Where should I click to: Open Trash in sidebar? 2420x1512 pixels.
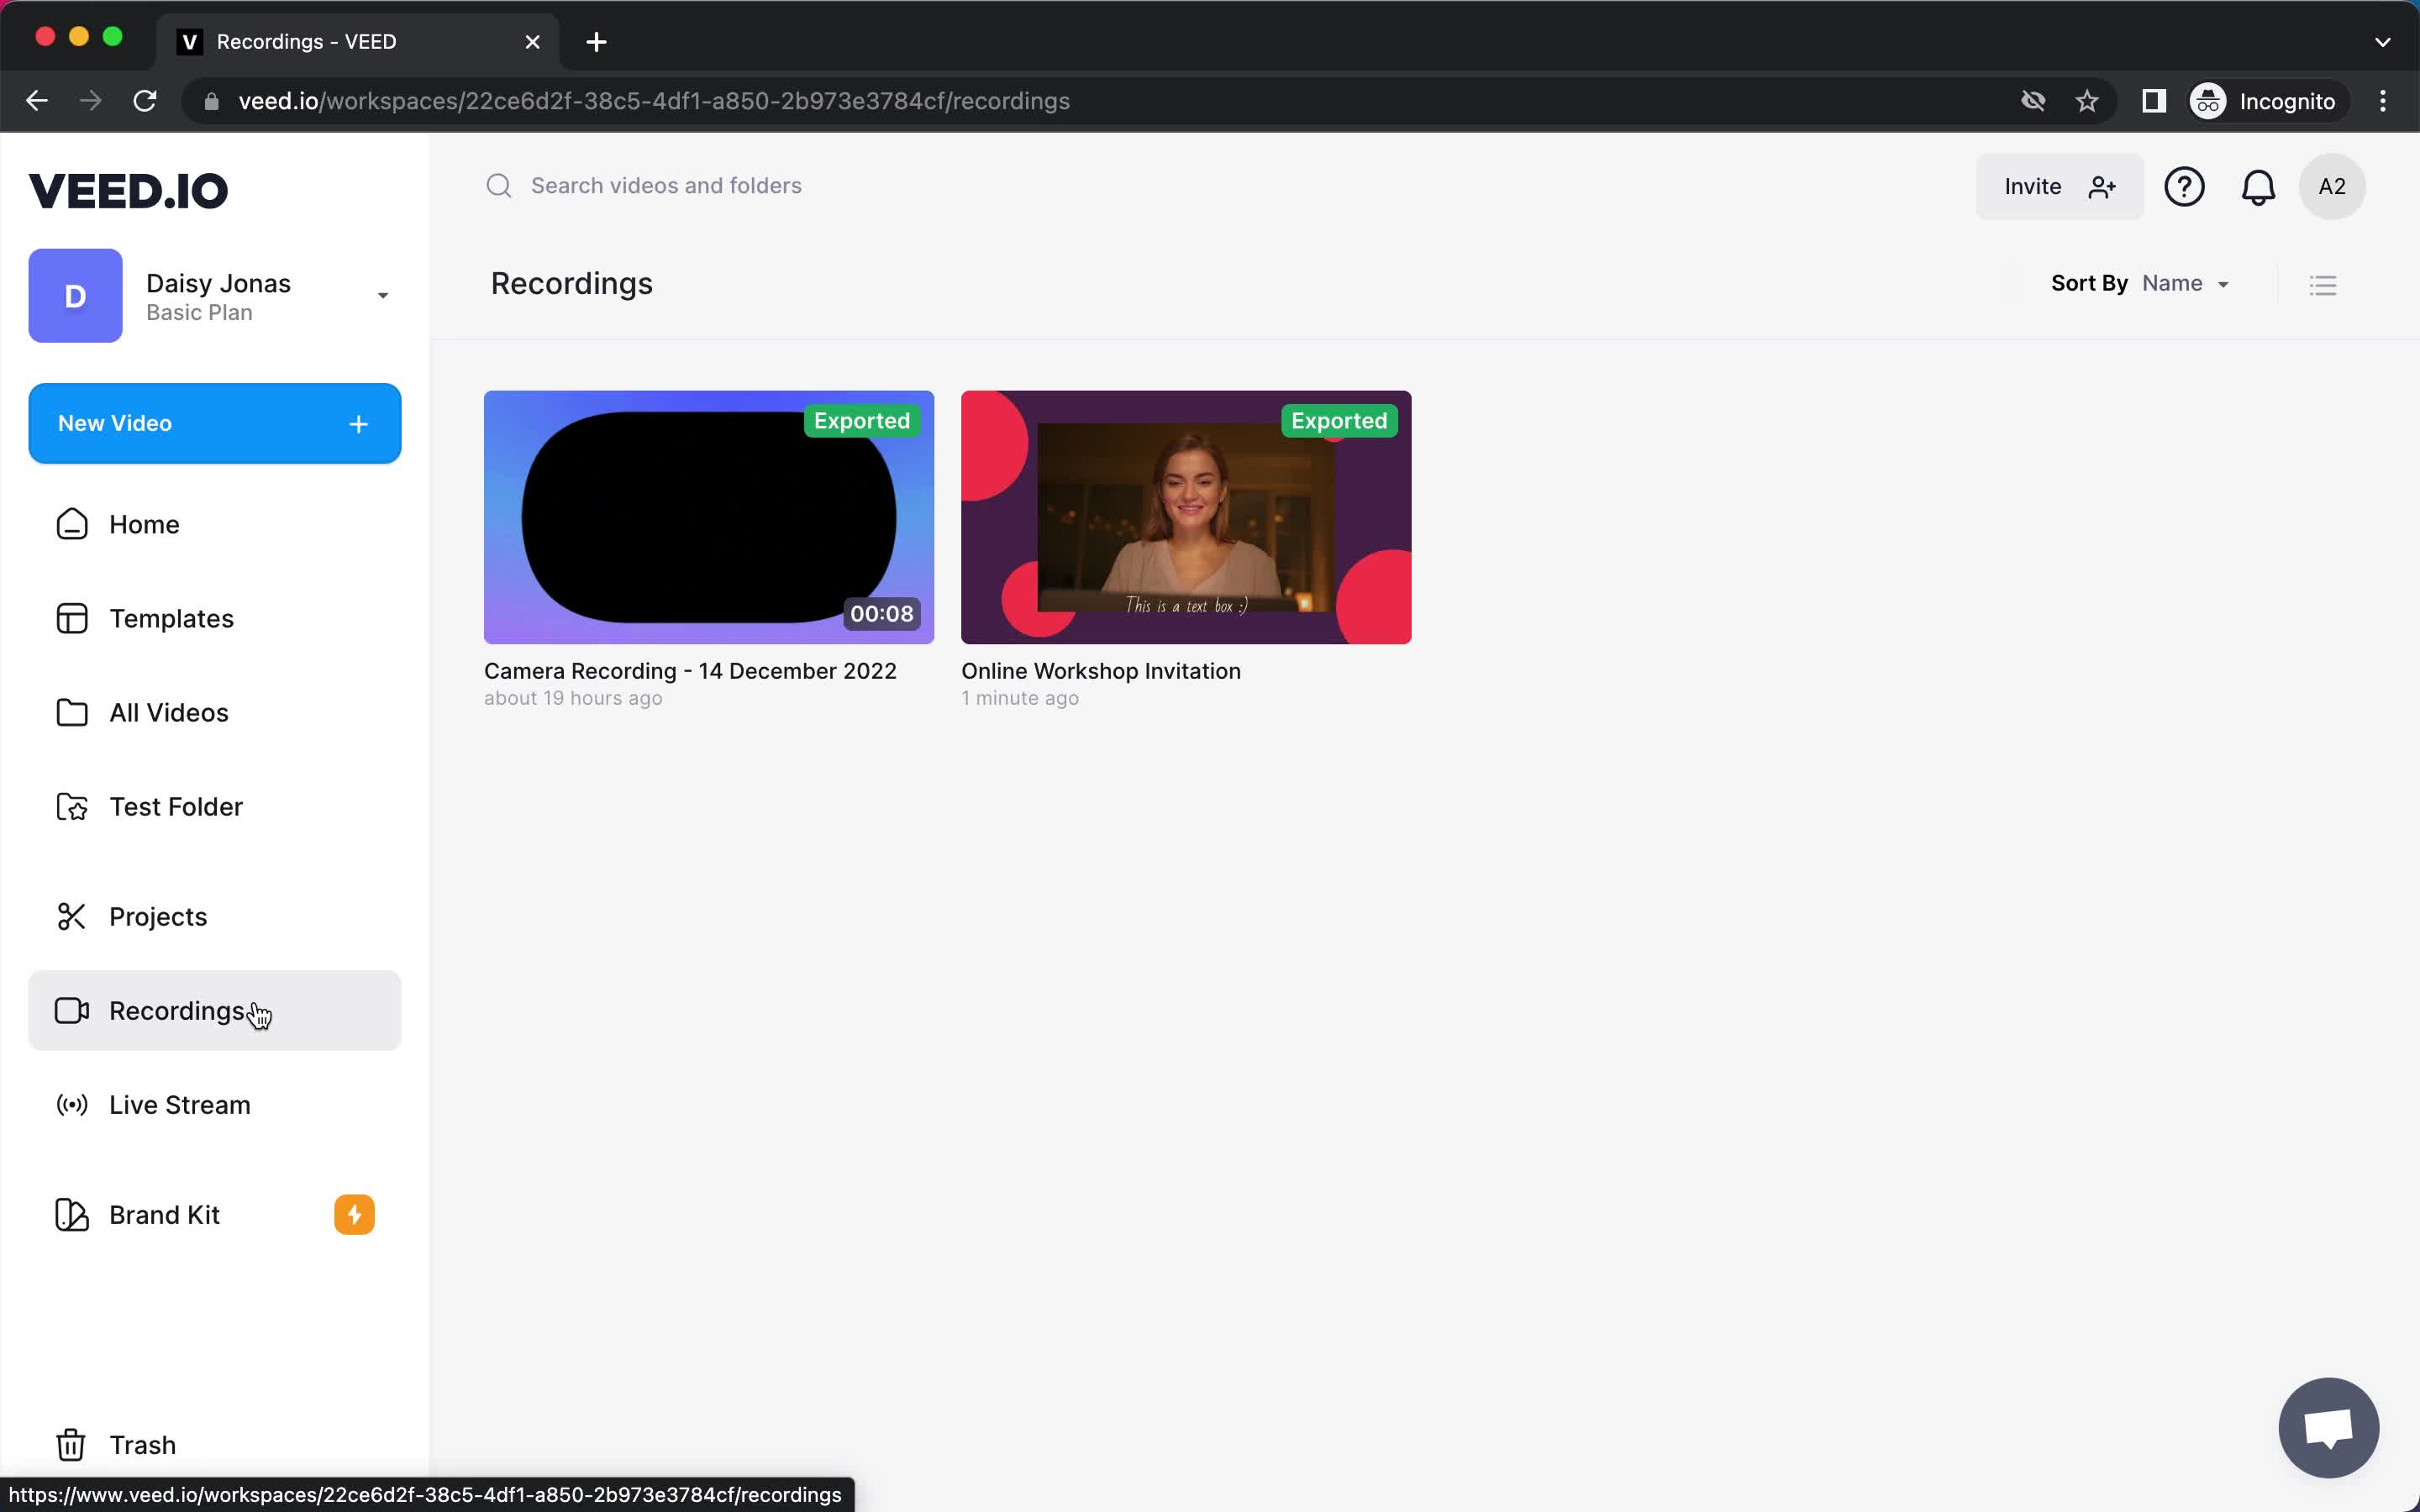215,1445
